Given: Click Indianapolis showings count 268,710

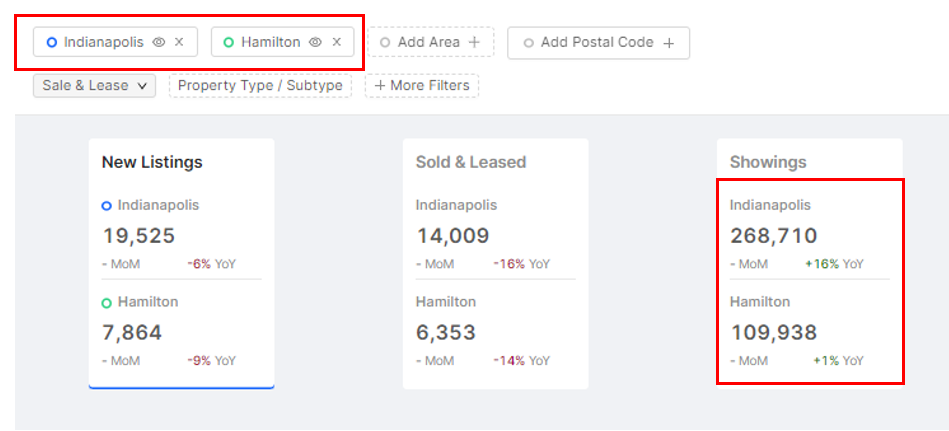Looking at the screenshot, I should click(x=774, y=235).
